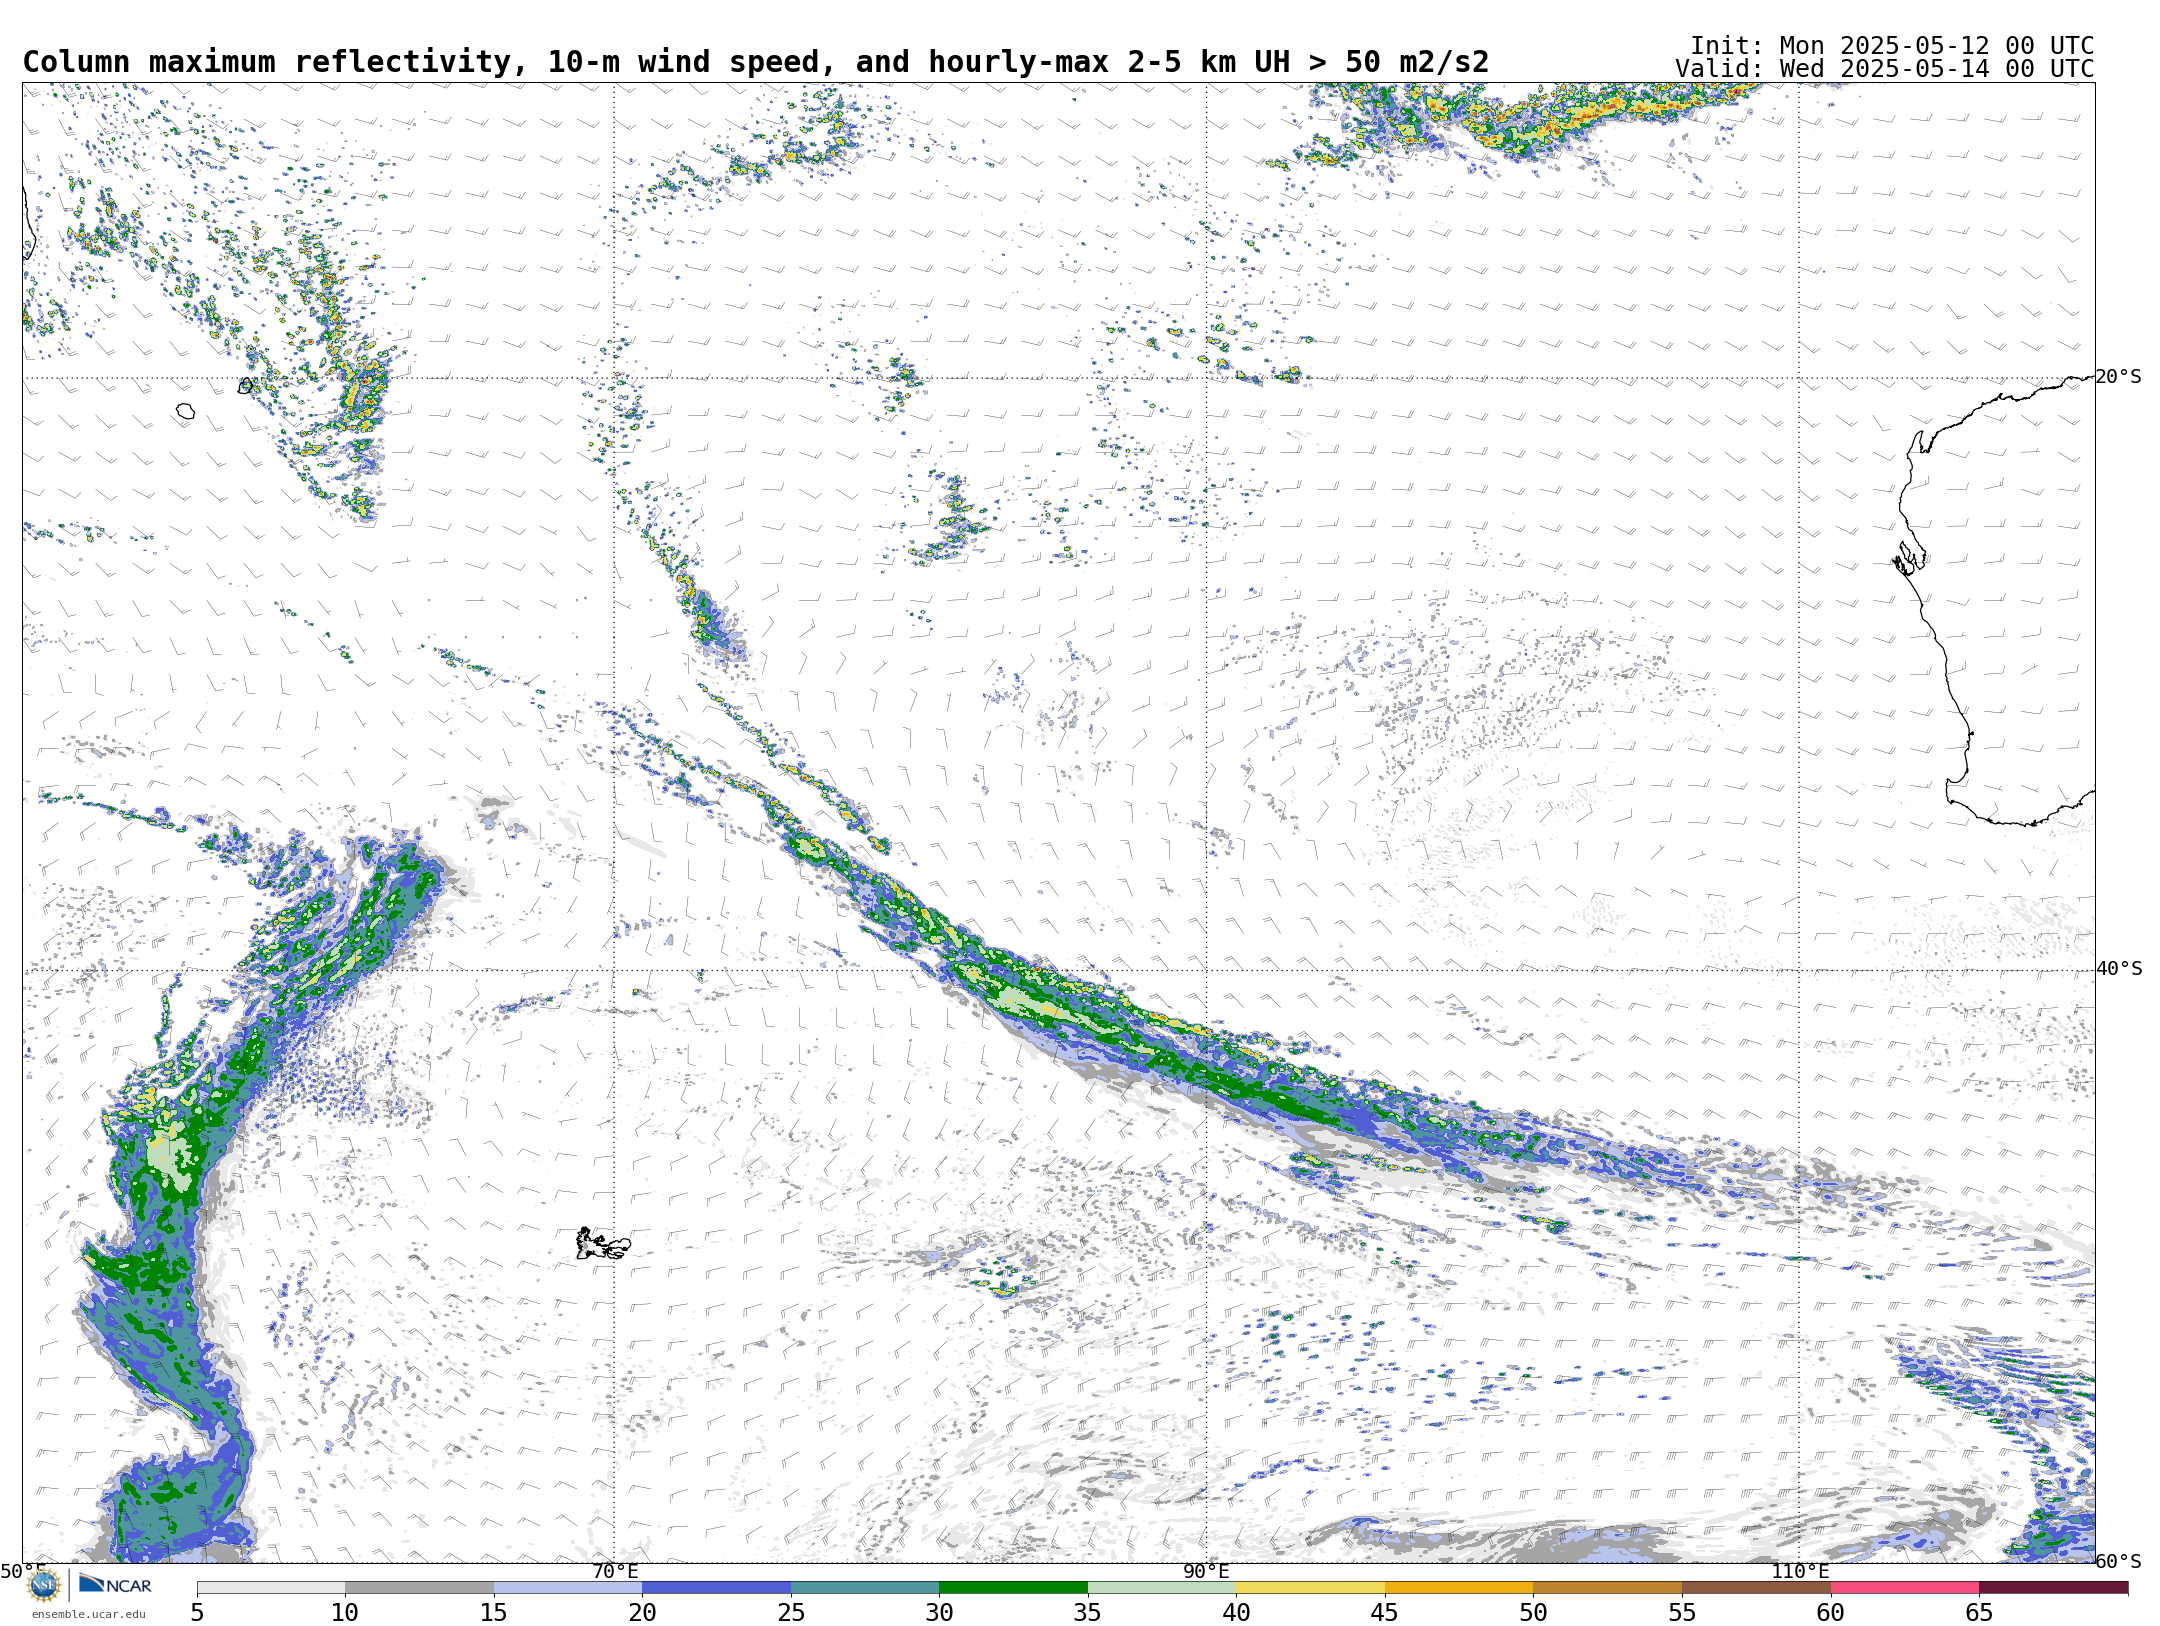Screen dimensions: 2160x1626
Task: Click the NCAR logo
Action: click(115, 1584)
